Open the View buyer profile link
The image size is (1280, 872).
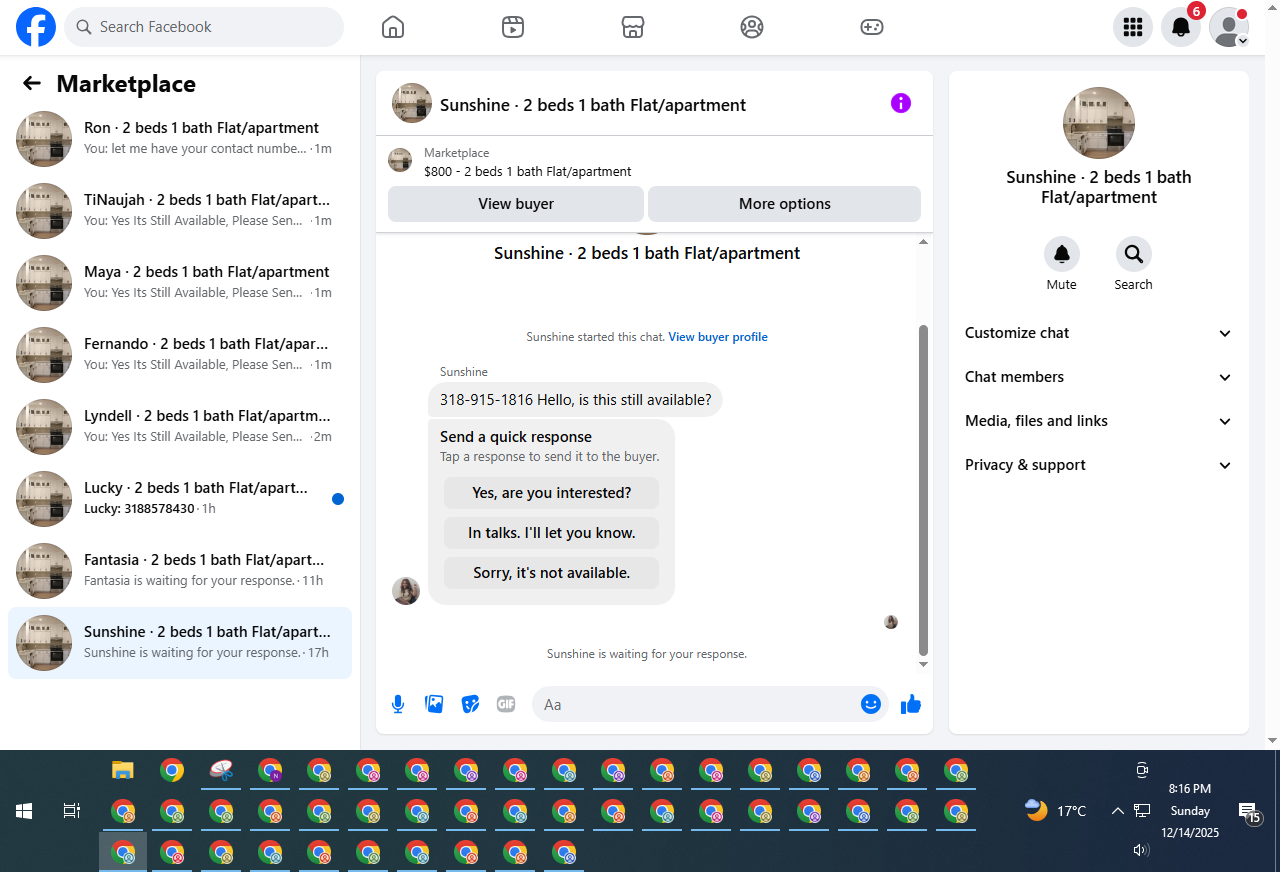pos(718,337)
